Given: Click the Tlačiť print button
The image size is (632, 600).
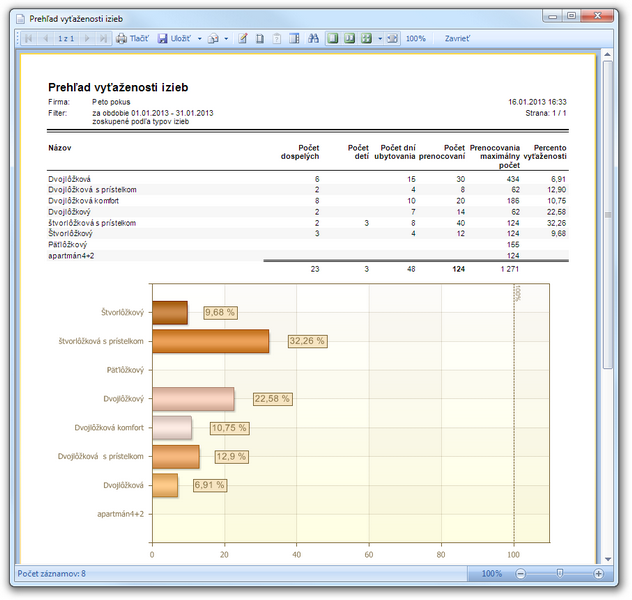Looking at the screenshot, I should tap(132, 39).
